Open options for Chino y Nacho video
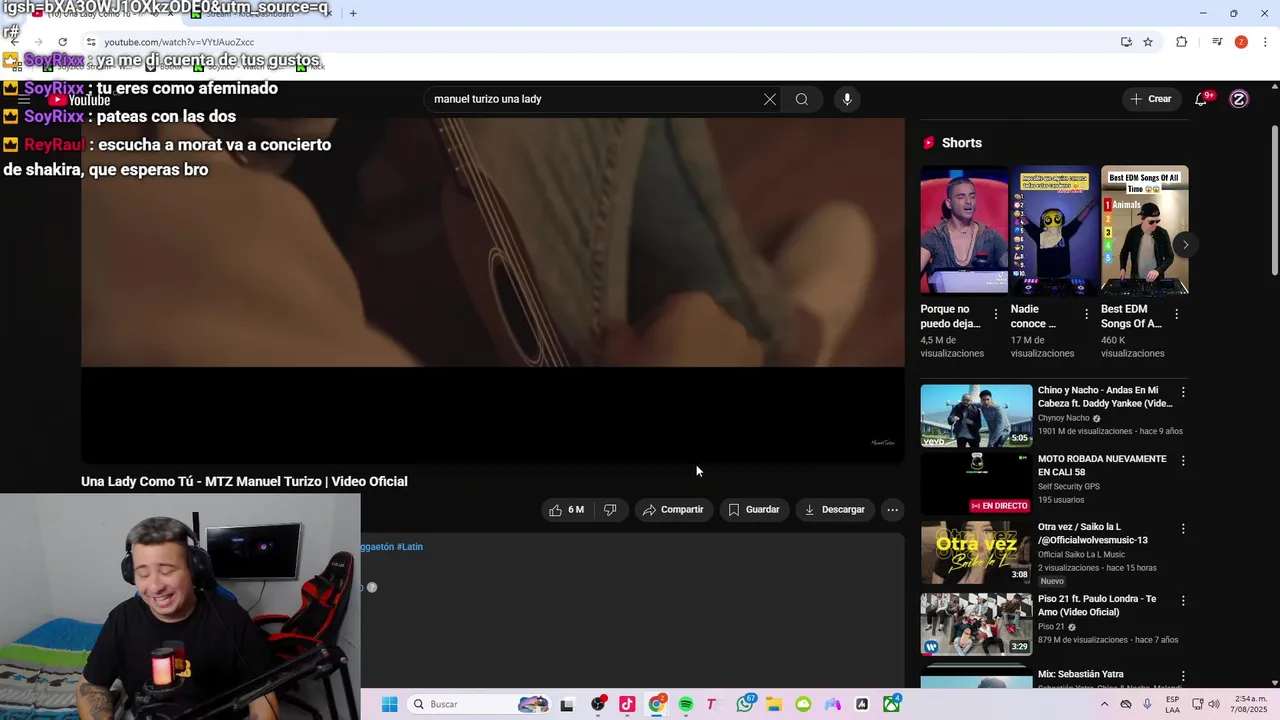1280x720 pixels. click(x=1183, y=392)
